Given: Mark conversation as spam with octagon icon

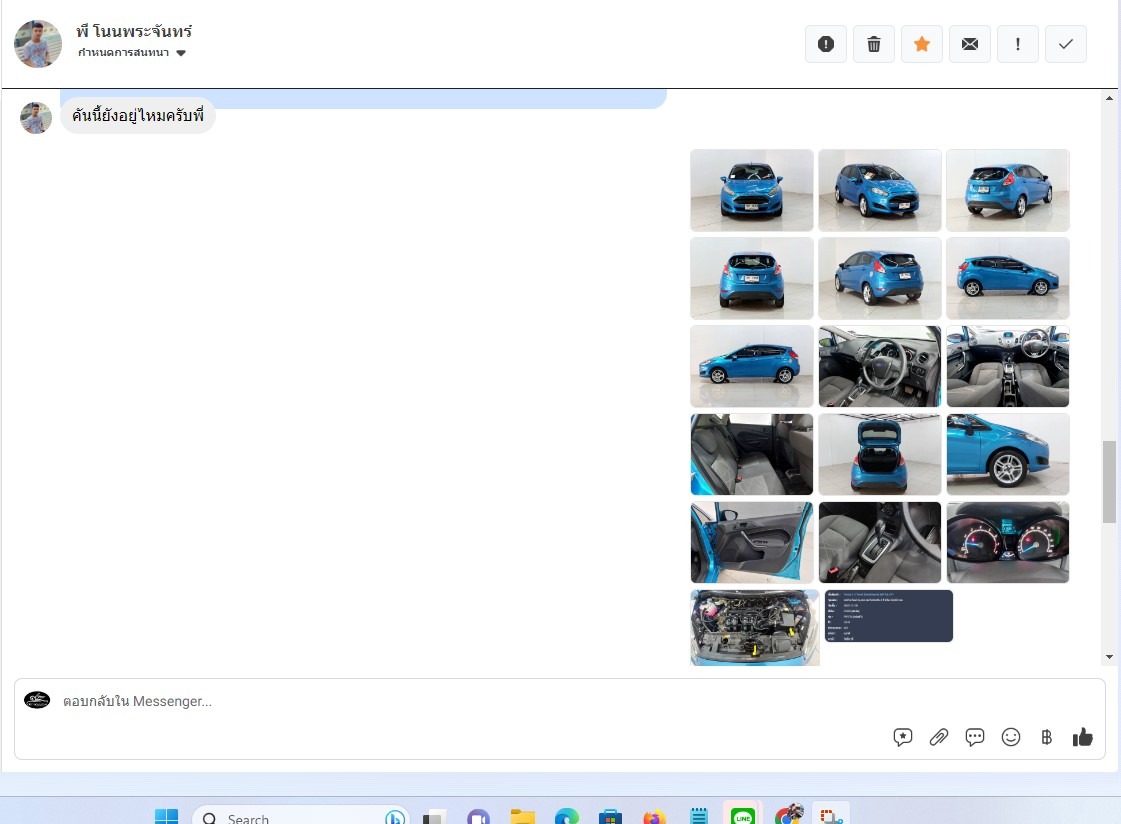Looking at the screenshot, I should 826,44.
